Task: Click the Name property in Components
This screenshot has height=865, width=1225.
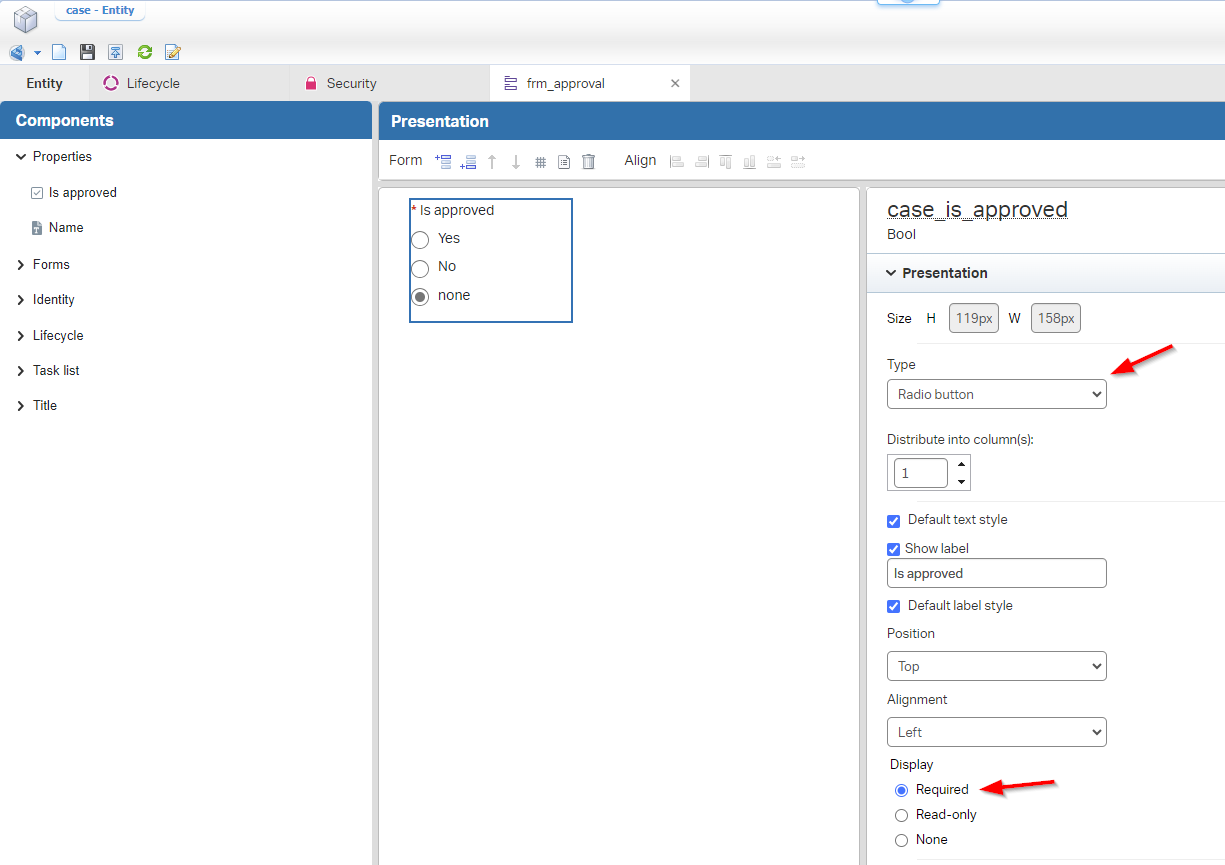Action: pyautogui.click(x=66, y=228)
